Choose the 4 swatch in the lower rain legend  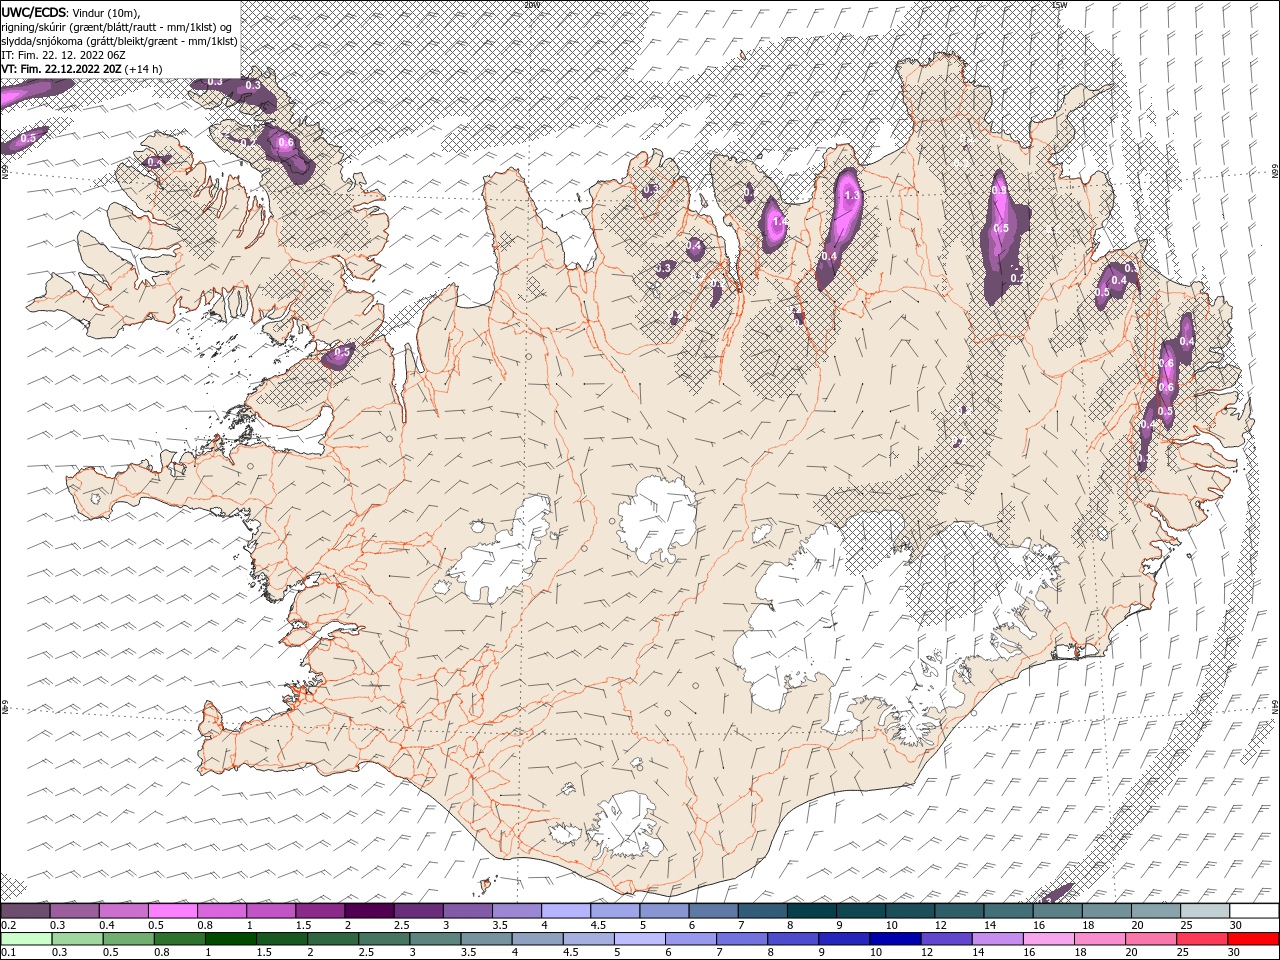tap(537, 939)
